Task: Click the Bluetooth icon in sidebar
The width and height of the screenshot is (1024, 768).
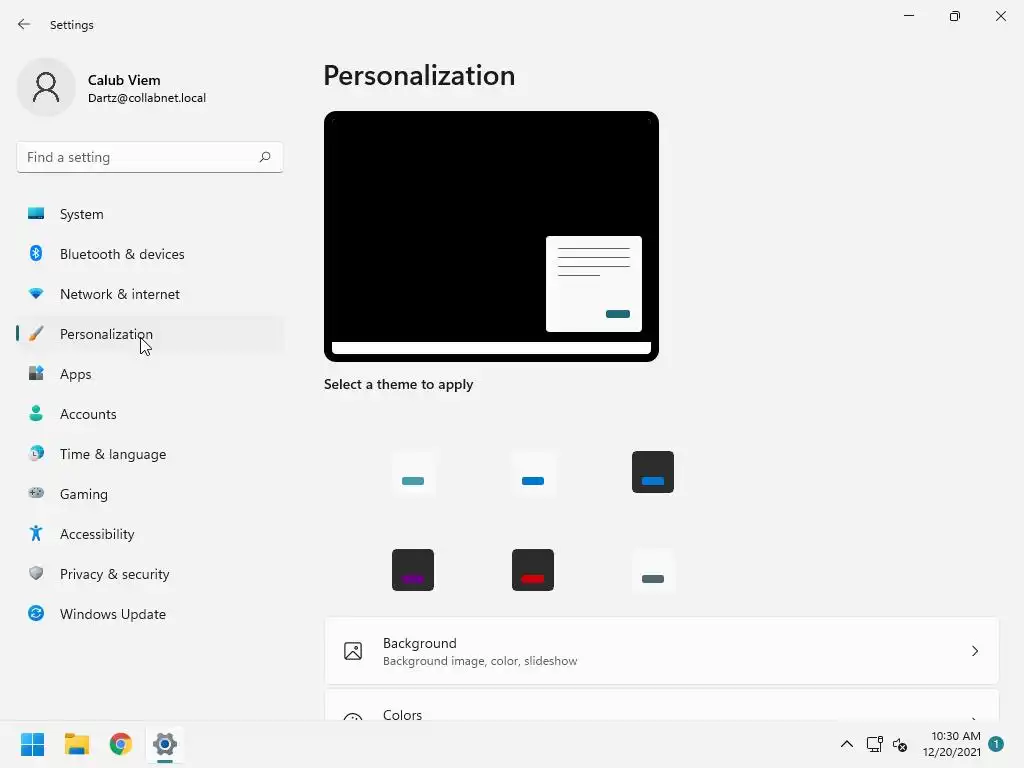Action: tap(36, 253)
